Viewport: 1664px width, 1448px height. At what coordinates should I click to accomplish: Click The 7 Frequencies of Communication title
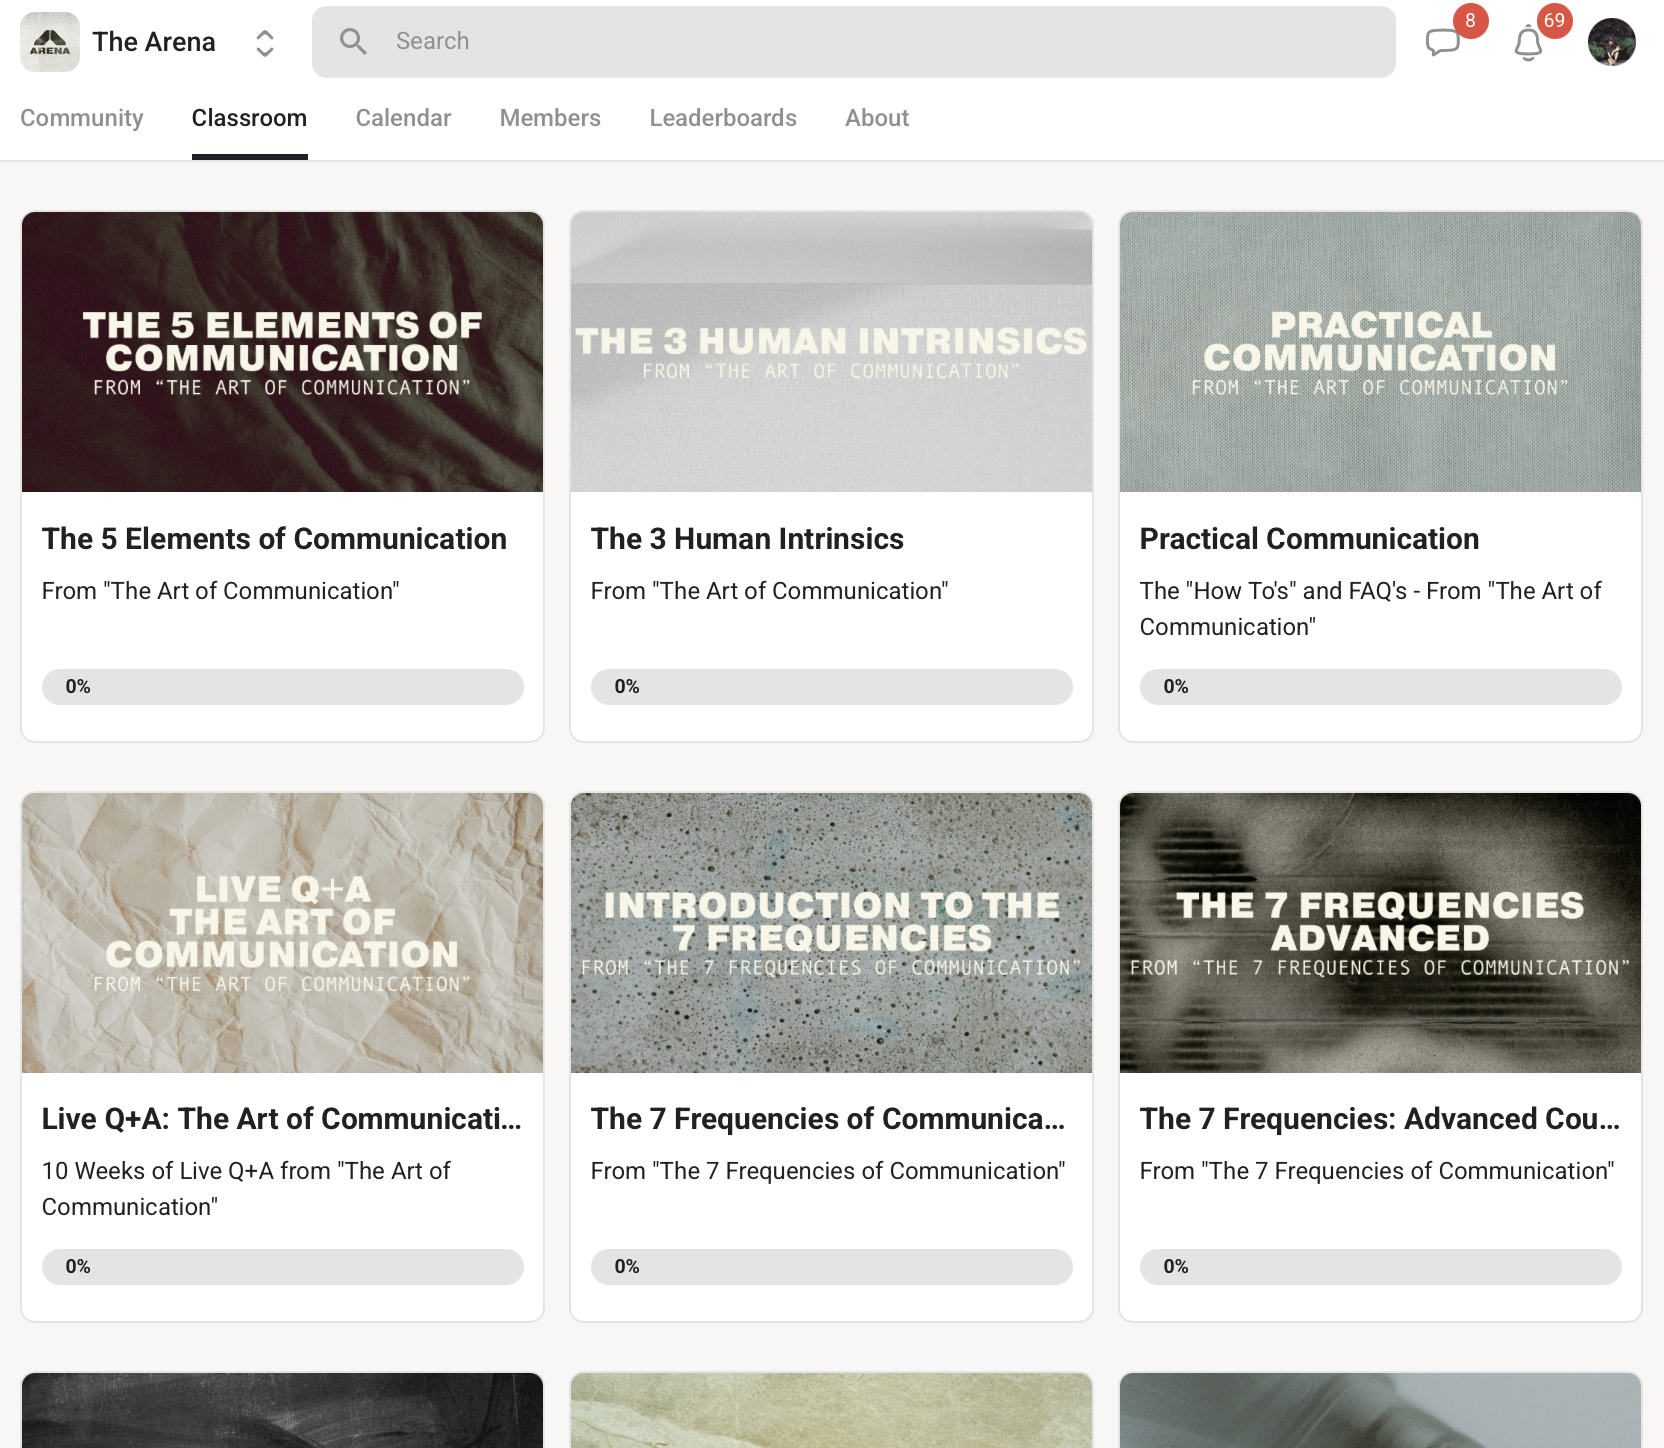828,1119
